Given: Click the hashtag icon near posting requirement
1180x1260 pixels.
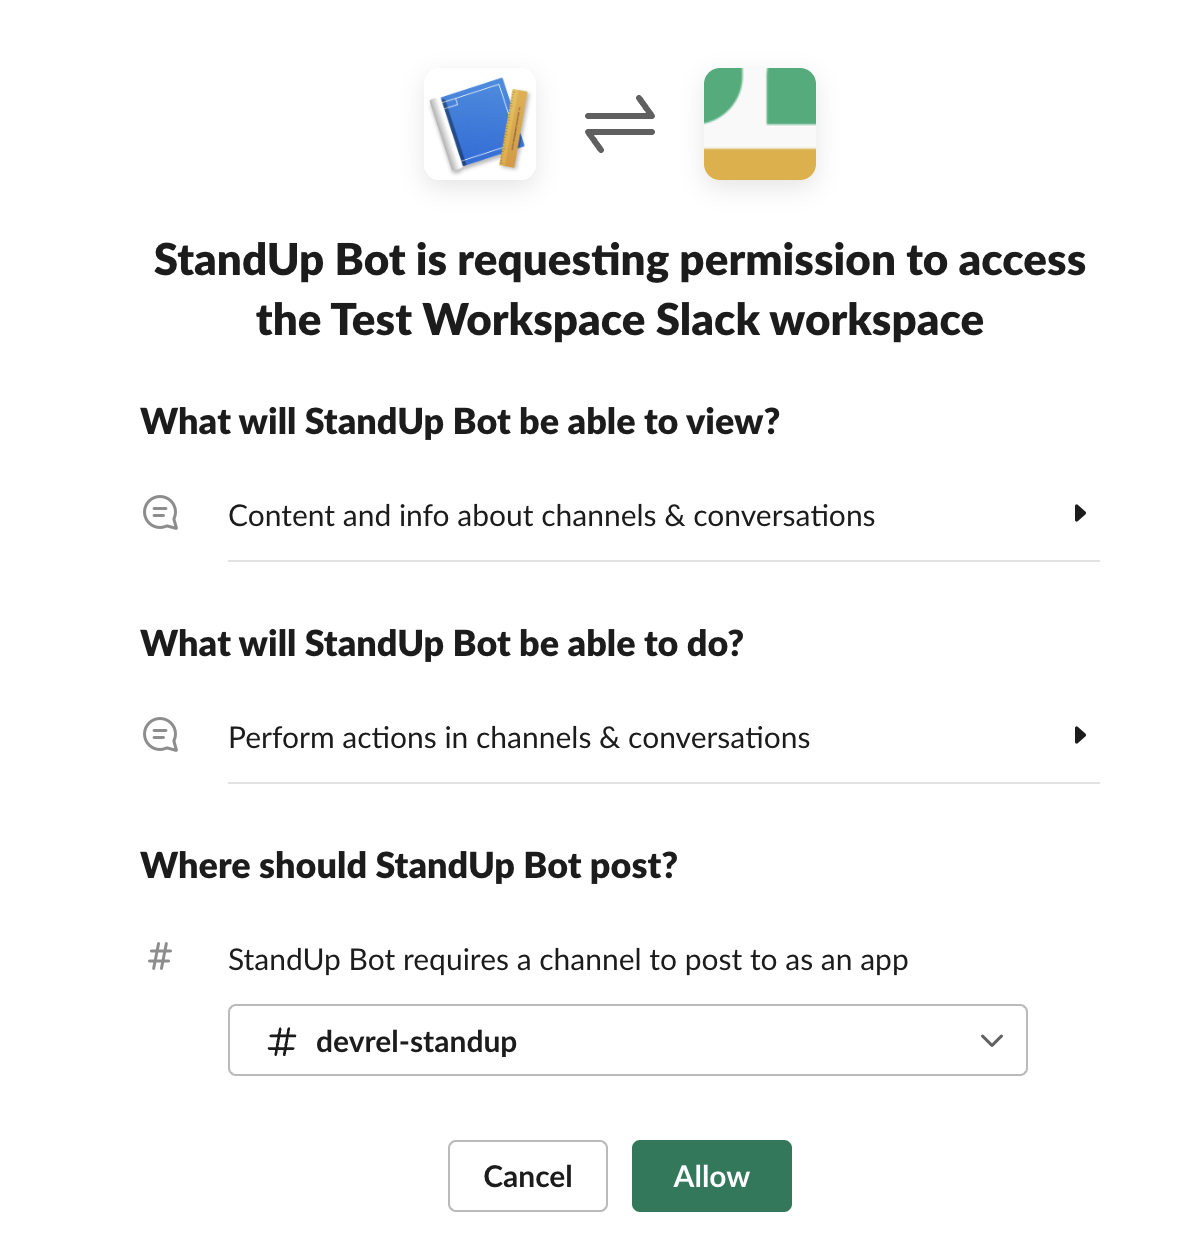Looking at the screenshot, I should [160, 957].
